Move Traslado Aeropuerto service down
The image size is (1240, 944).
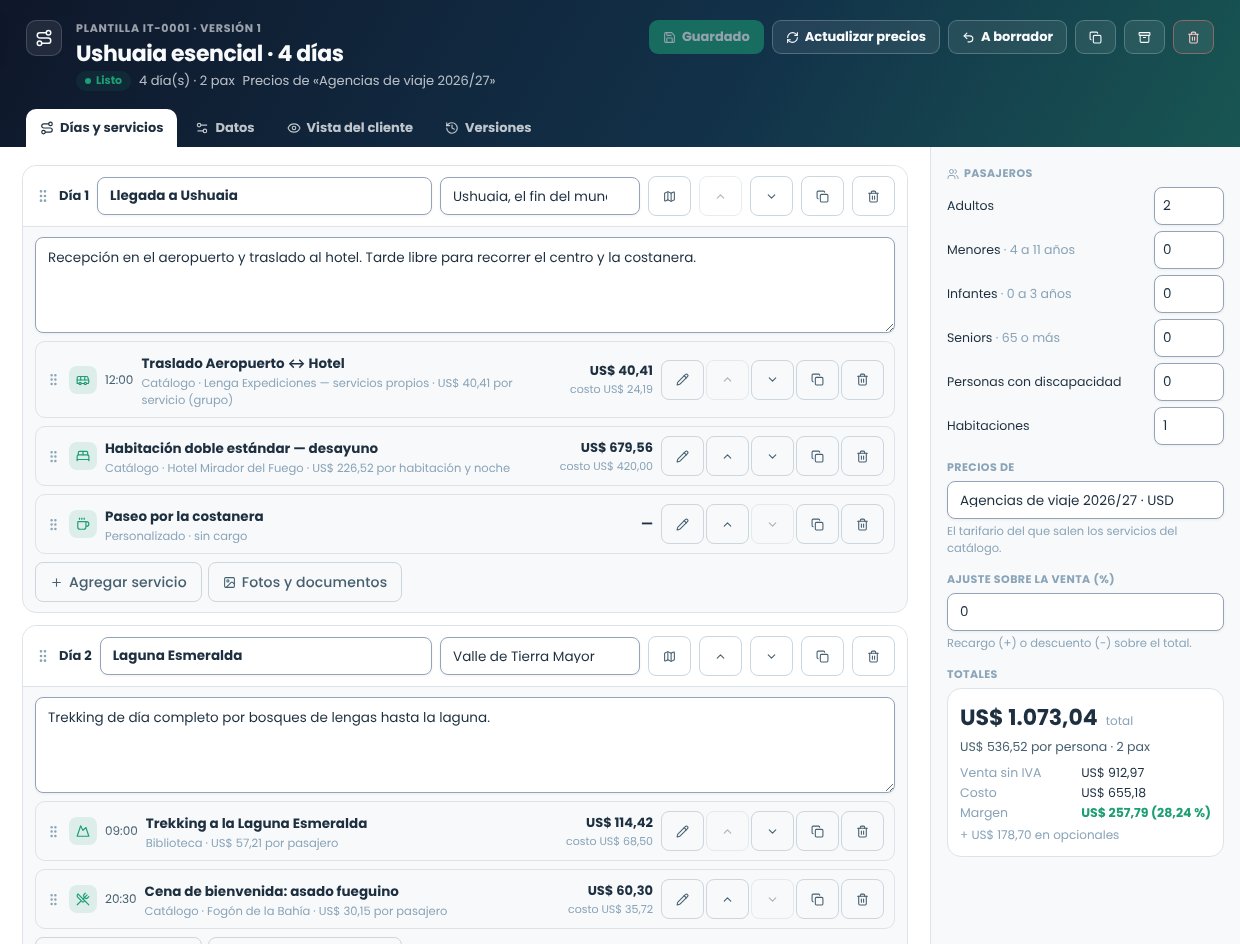pos(772,380)
